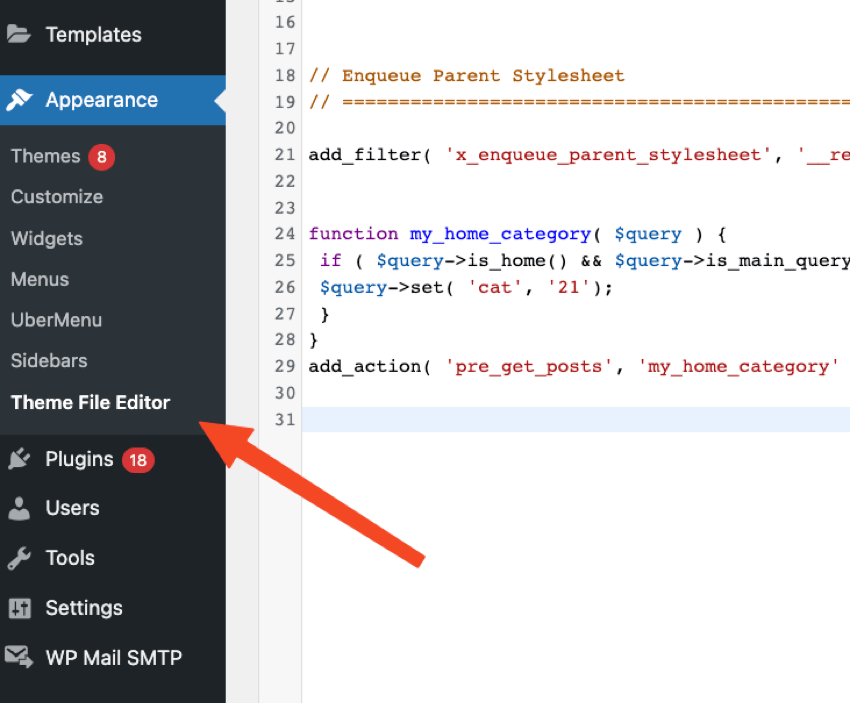The height and width of the screenshot is (703, 850).
Task: Open the Themes submenu page
Action: pos(45,156)
